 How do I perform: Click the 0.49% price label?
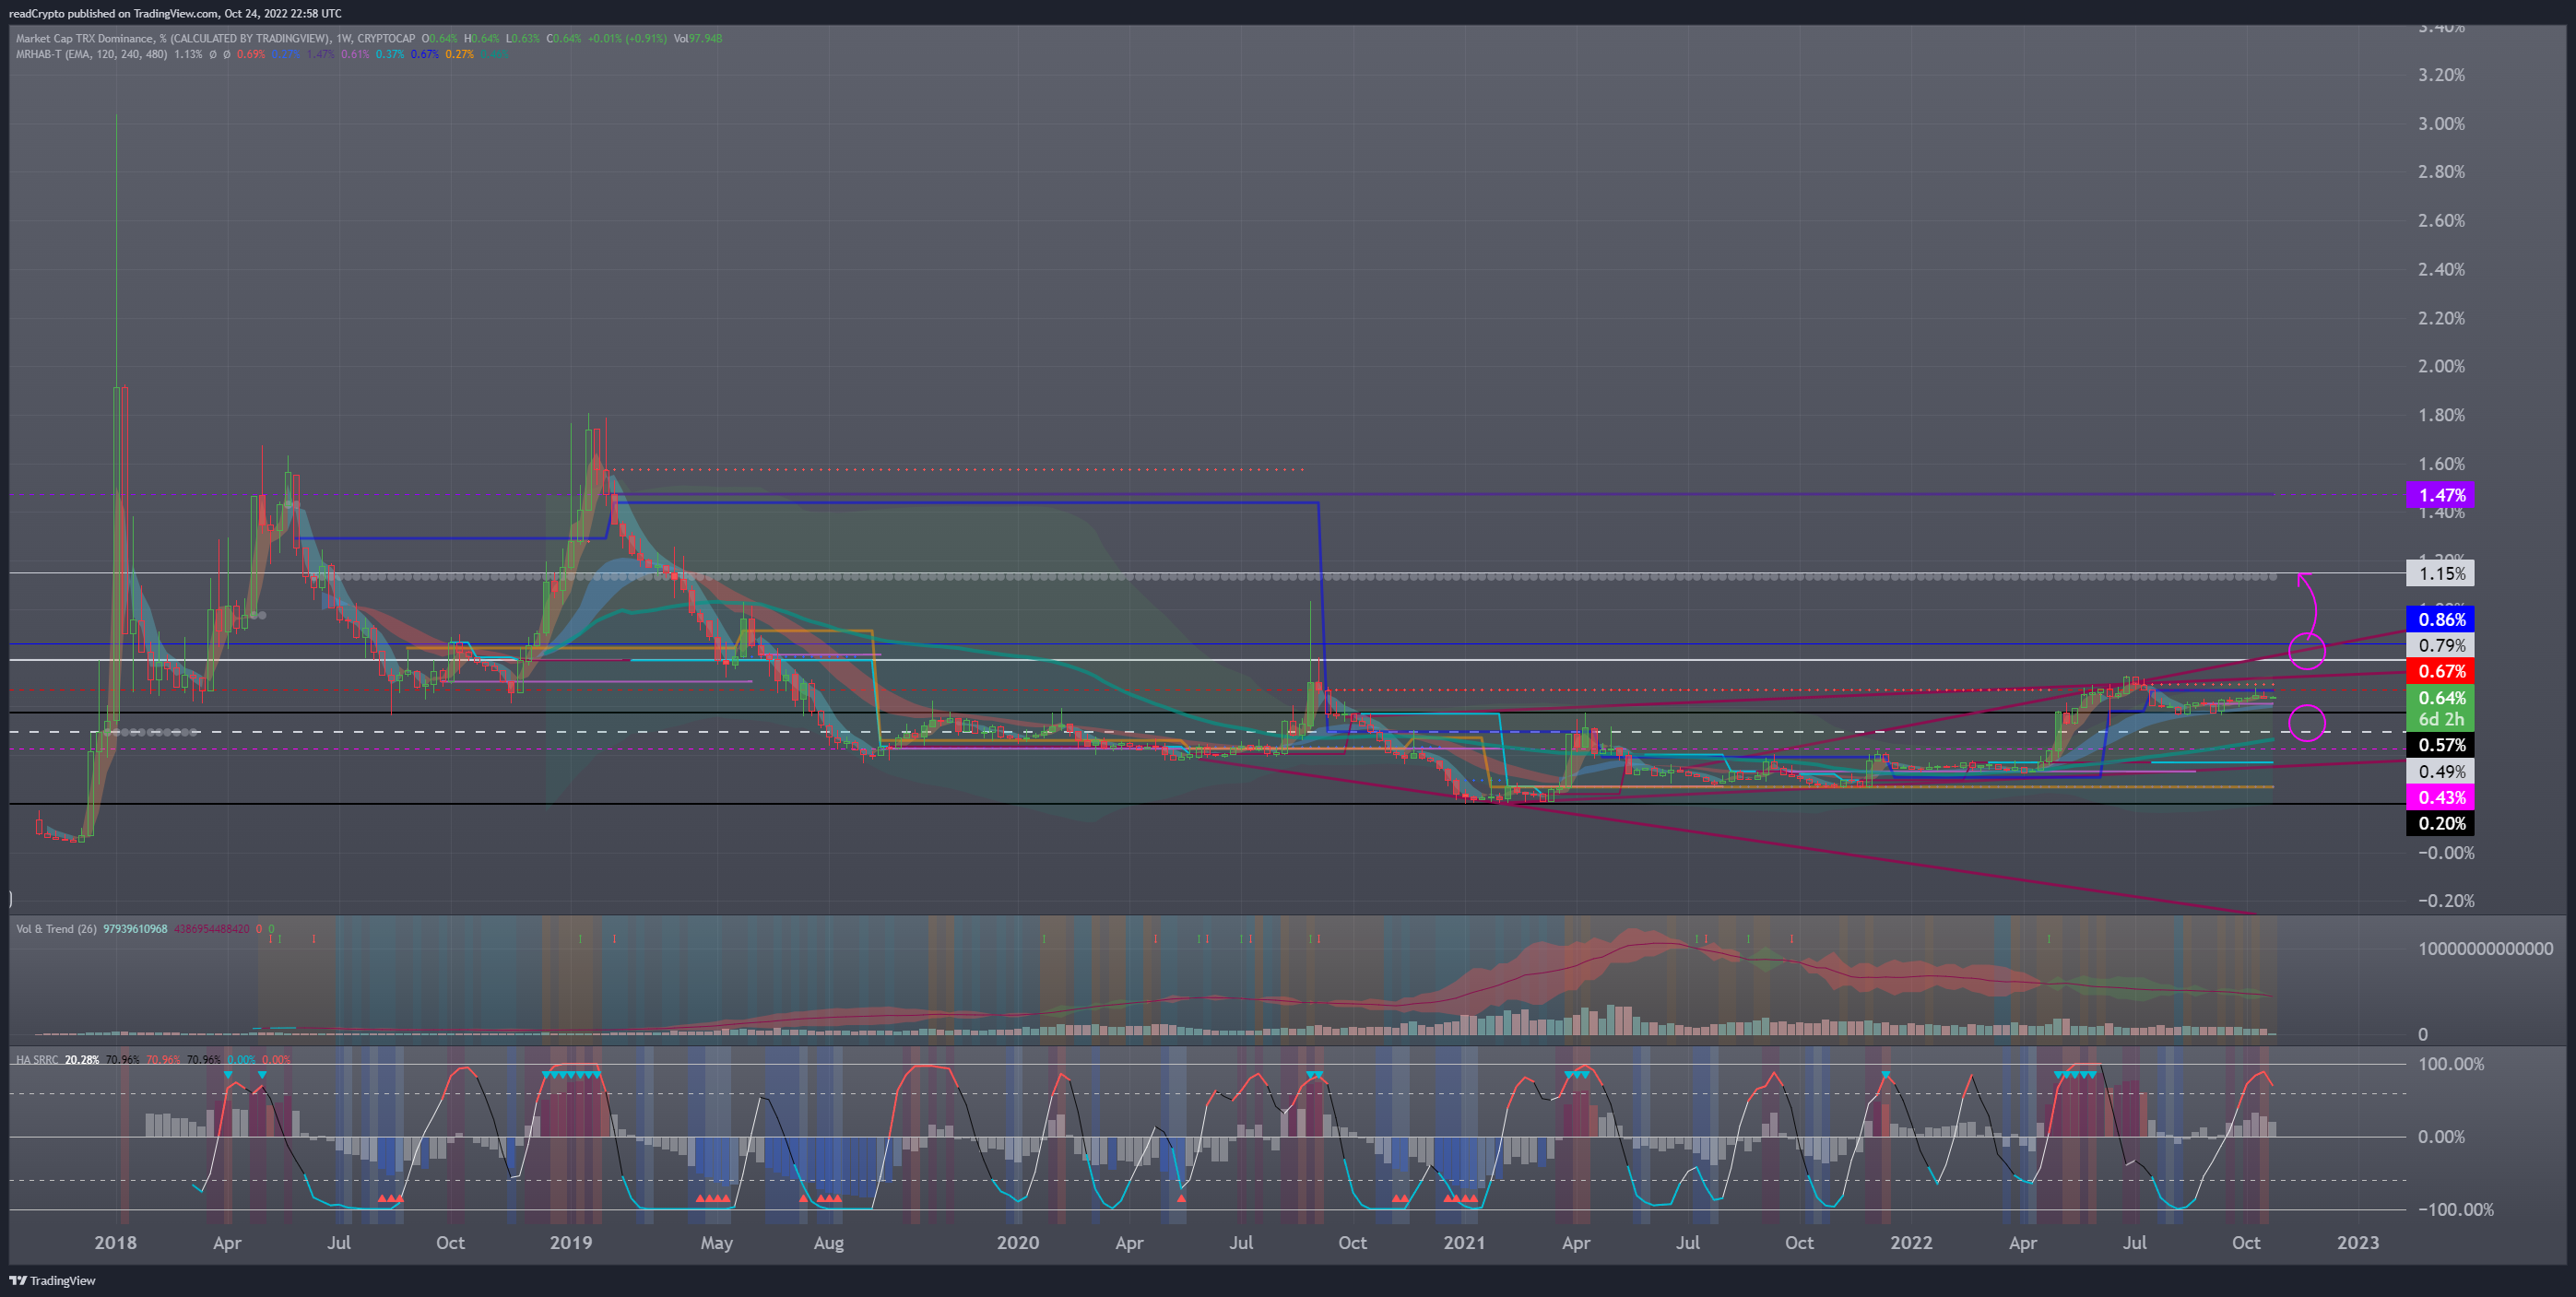pos(2441,771)
